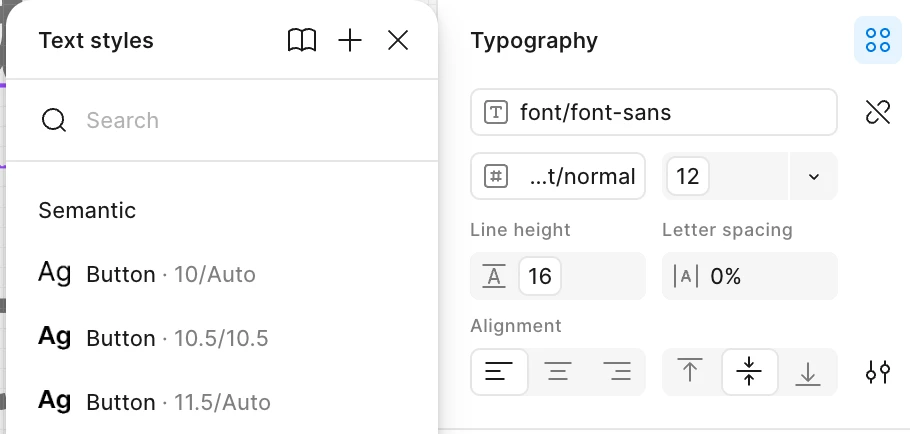Click the Letter spacing label
This screenshot has width=910, height=434.
point(727,230)
